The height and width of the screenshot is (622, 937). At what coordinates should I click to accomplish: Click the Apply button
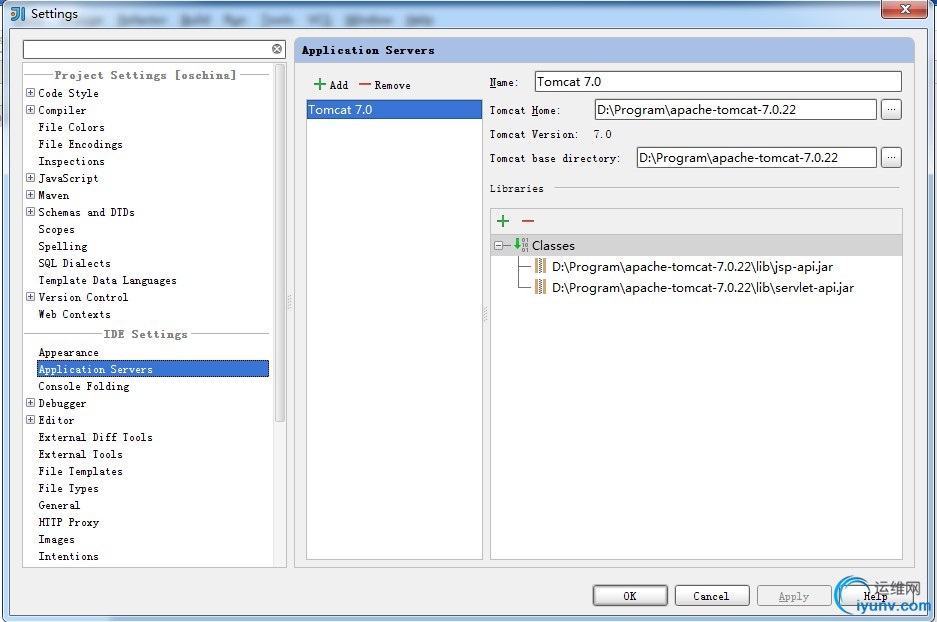pyautogui.click(x=794, y=596)
